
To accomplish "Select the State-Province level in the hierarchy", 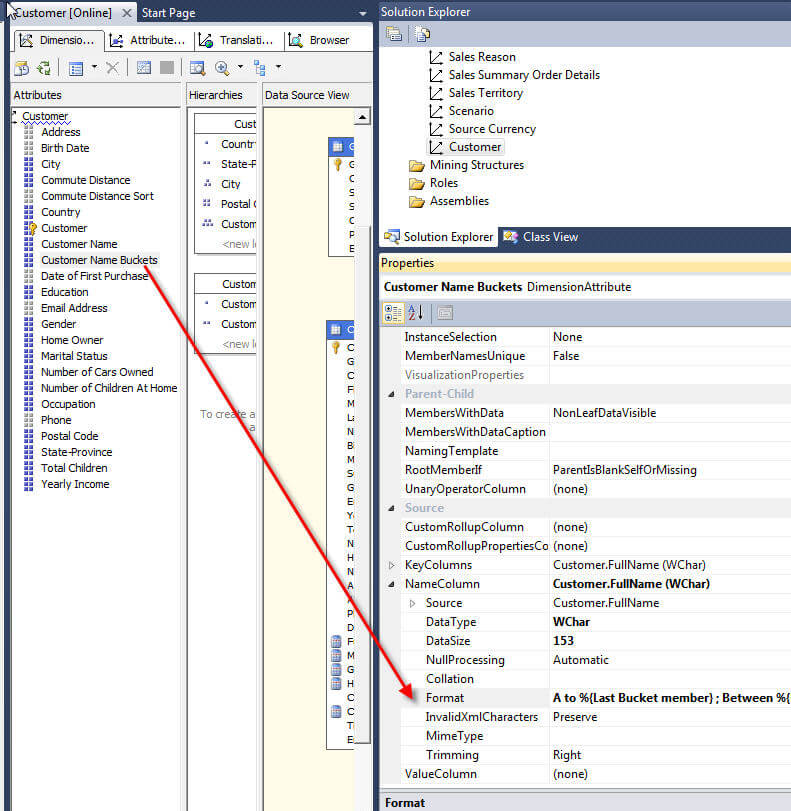I will [x=238, y=164].
